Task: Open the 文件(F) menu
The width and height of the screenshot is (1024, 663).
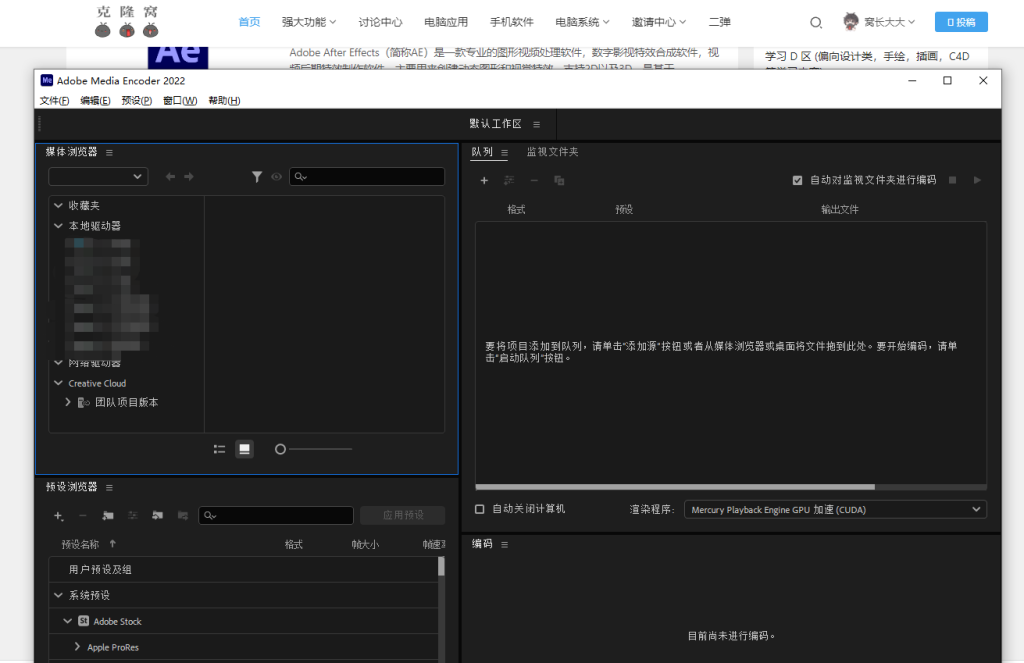Action: tap(54, 101)
